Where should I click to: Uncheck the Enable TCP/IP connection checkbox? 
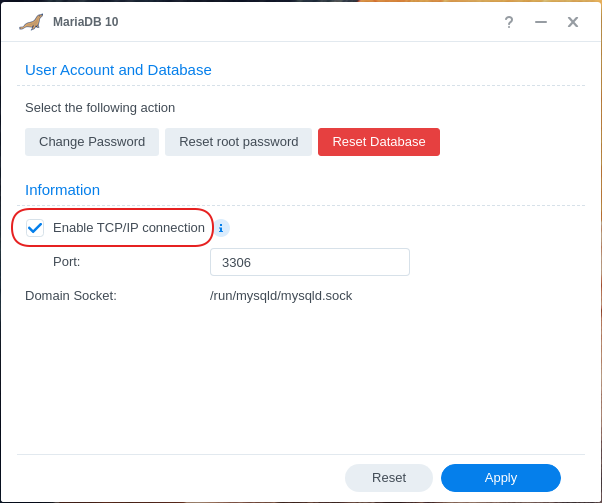(x=35, y=228)
